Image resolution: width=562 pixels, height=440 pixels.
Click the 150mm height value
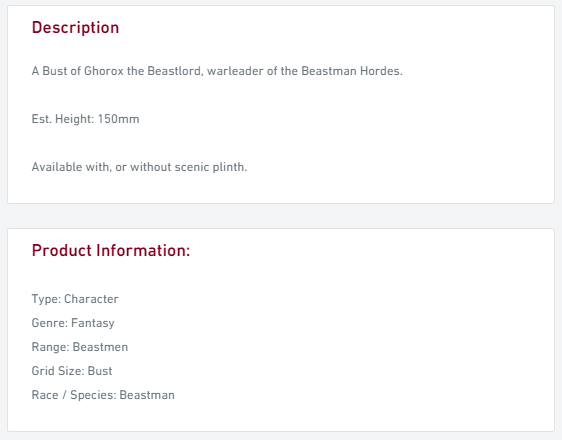pyautogui.click(x=119, y=119)
